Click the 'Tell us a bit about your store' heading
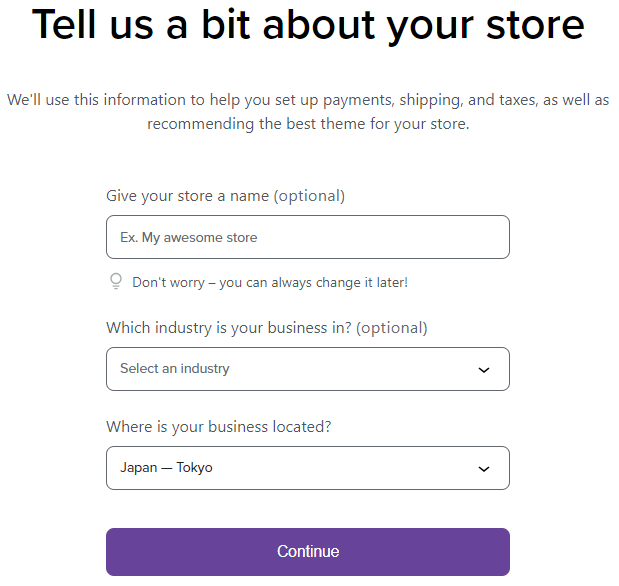The width and height of the screenshot is (619, 586). pyautogui.click(x=308, y=26)
